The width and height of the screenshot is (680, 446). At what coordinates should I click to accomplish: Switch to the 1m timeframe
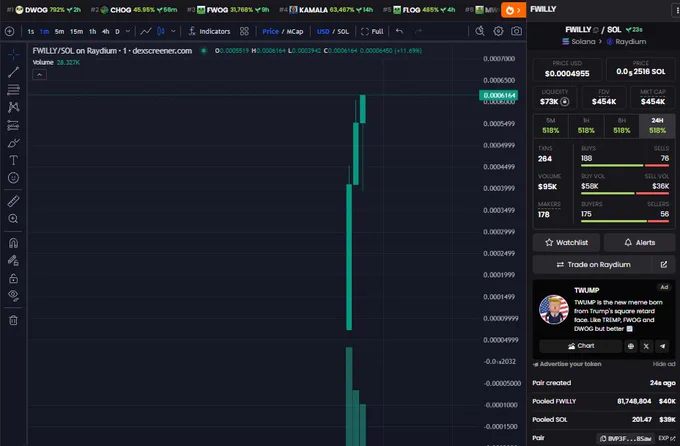(44, 32)
